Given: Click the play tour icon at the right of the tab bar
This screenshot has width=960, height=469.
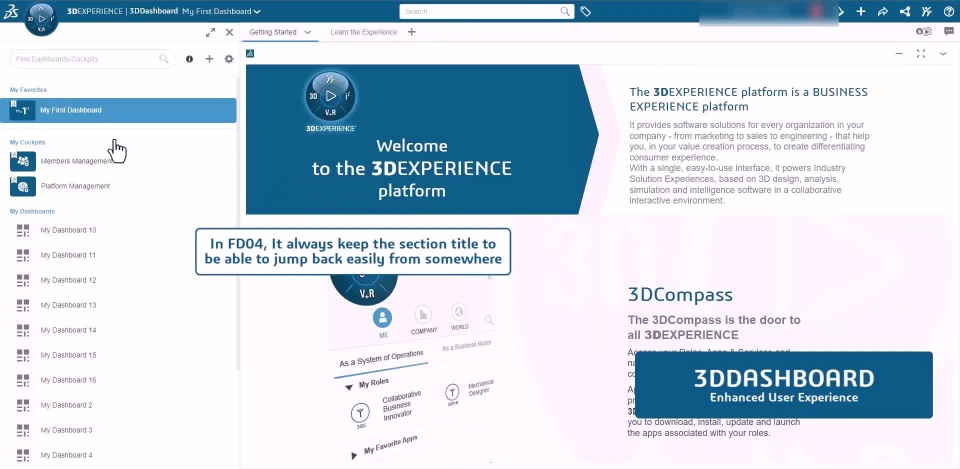Looking at the screenshot, I should [923, 32].
